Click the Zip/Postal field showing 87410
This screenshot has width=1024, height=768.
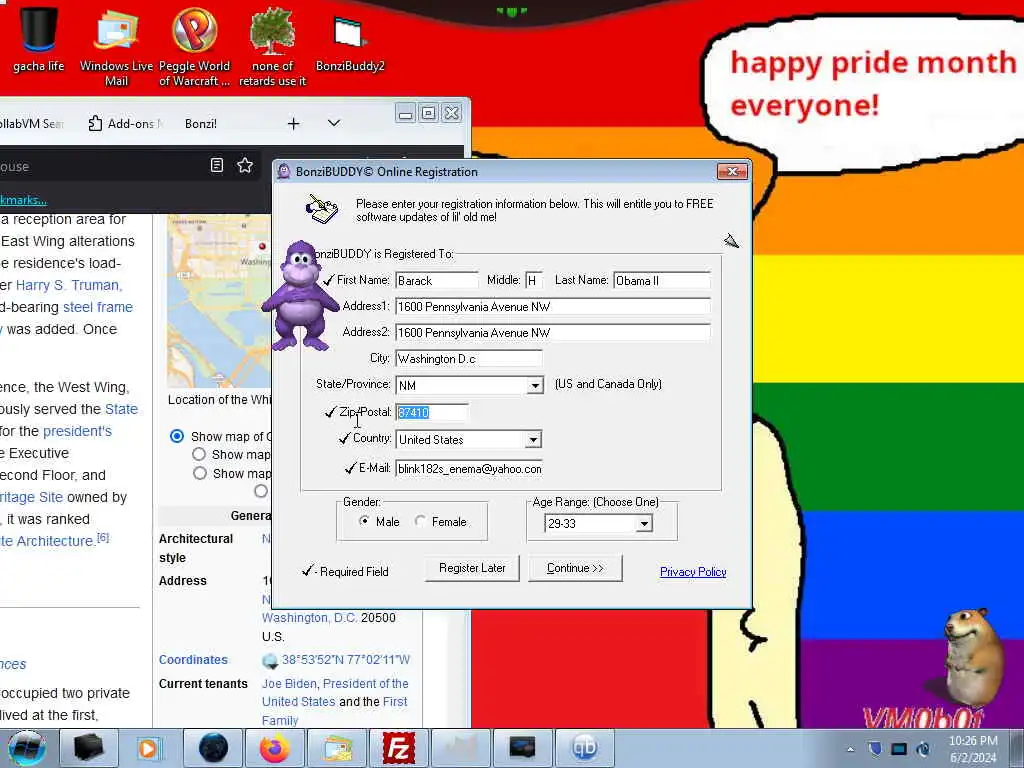click(x=431, y=412)
